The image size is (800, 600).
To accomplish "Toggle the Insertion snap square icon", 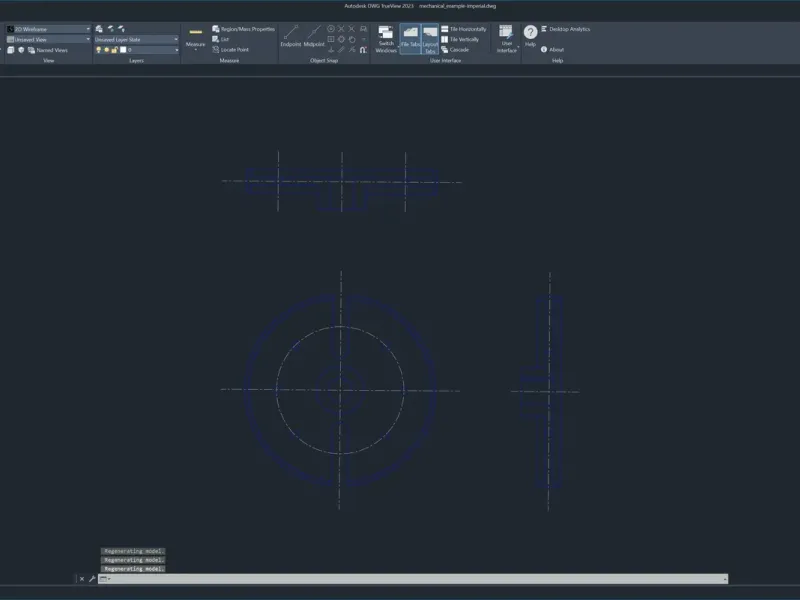I will pyautogui.click(x=331, y=39).
